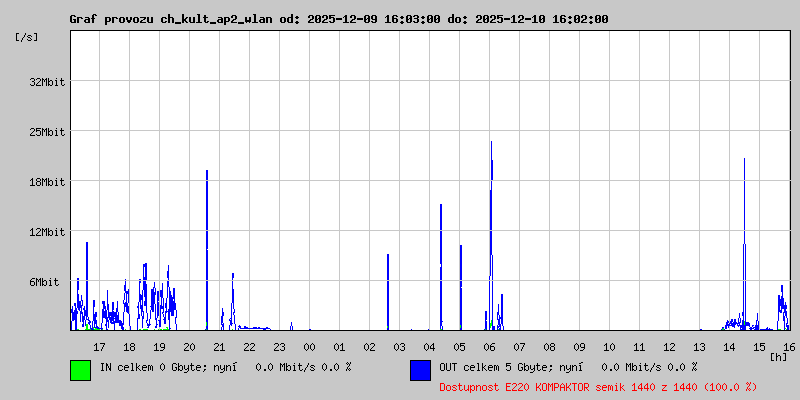Image resolution: width=800 pixels, height=400 pixels.
Task: Click the 12Mbit y-axis label
Action: (x=47, y=232)
